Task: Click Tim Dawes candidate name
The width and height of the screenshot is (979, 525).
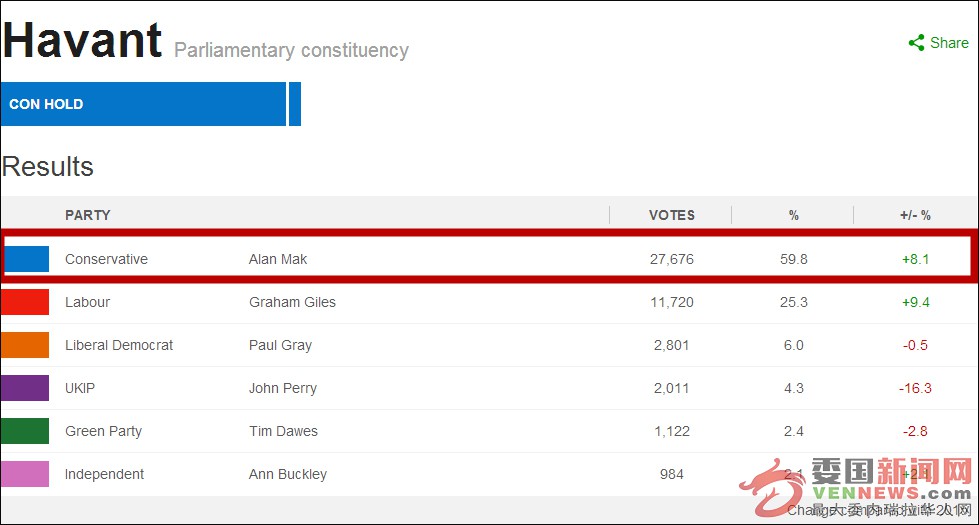Action: point(283,431)
